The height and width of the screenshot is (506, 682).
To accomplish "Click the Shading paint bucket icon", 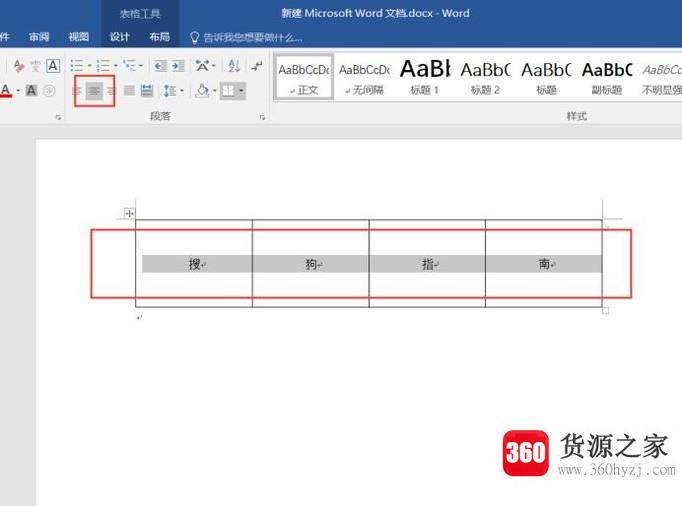I will click(202, 90).
